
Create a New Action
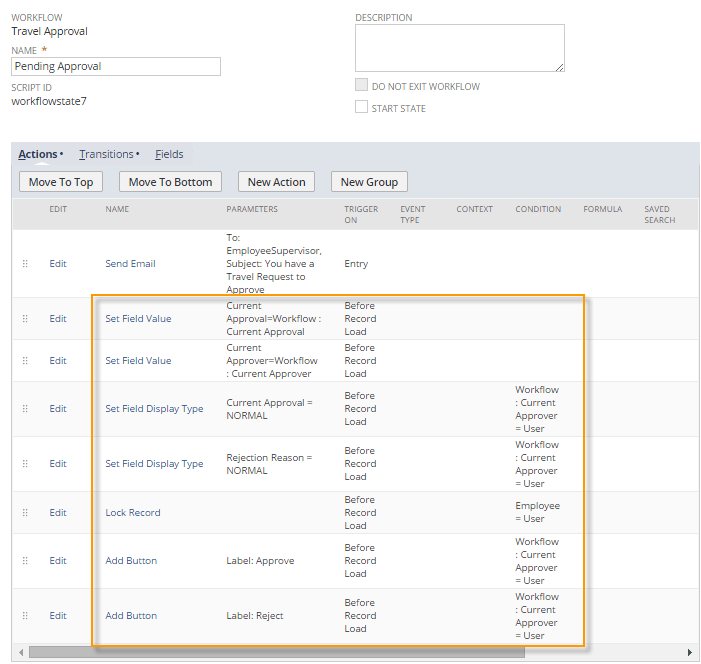[x=276, y=182]
